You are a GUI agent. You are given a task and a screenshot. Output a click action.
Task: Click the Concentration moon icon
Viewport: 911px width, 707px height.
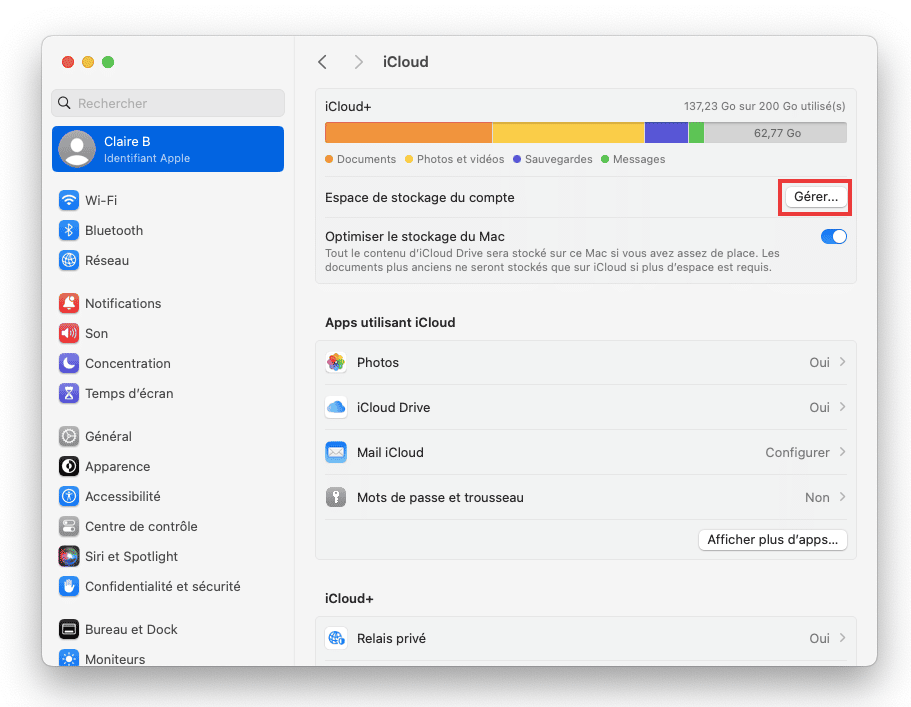(x=69, y=364)
